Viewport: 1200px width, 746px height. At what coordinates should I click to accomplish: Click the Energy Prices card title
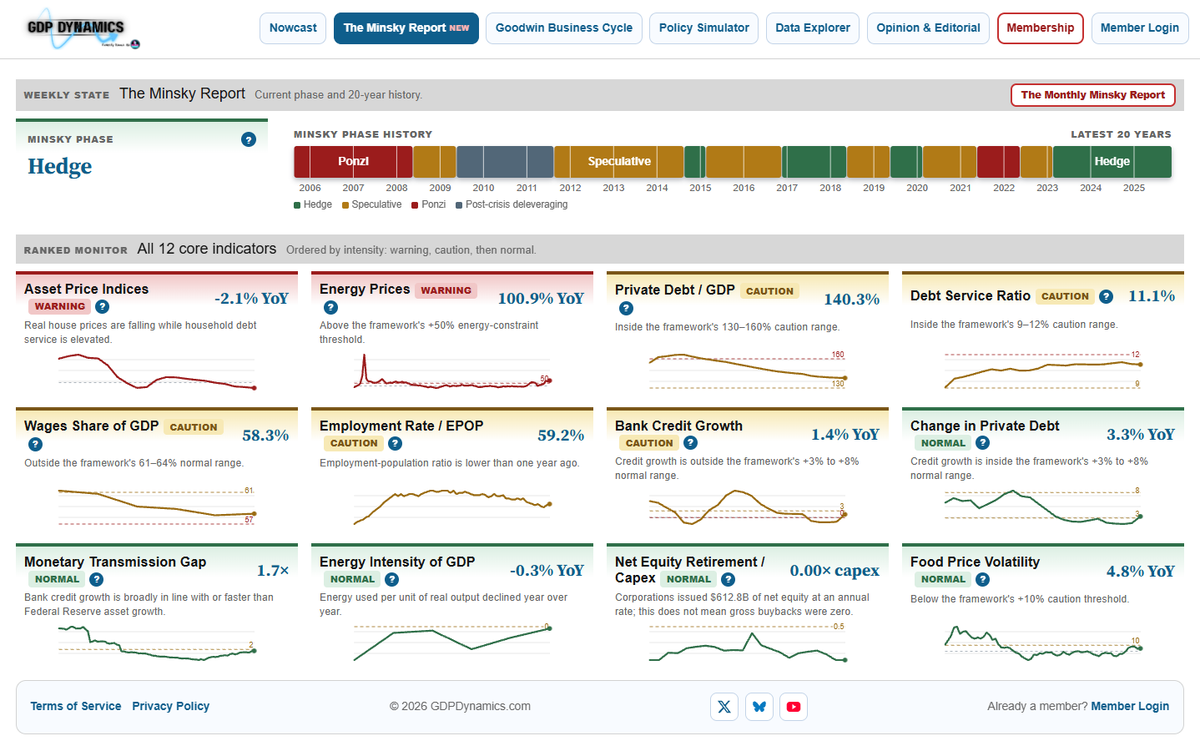365,289
